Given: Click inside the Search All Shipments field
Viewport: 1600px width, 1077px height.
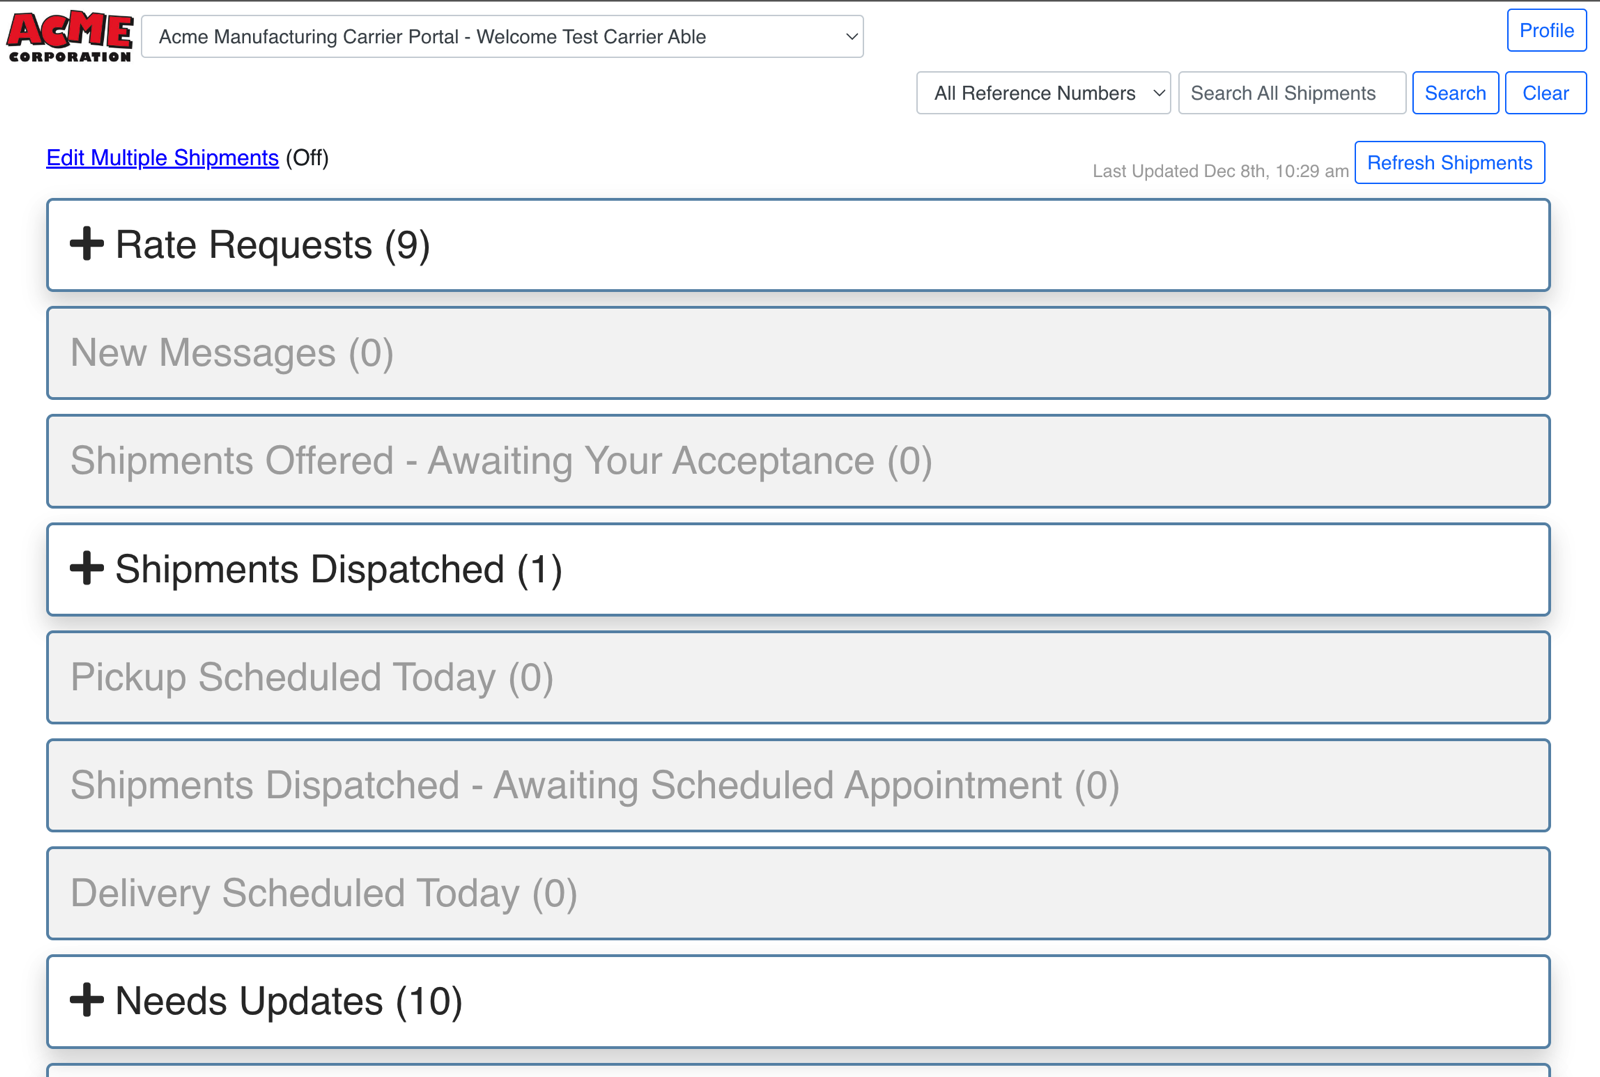Looking at the screenshot, I should tap(1291, 93).
